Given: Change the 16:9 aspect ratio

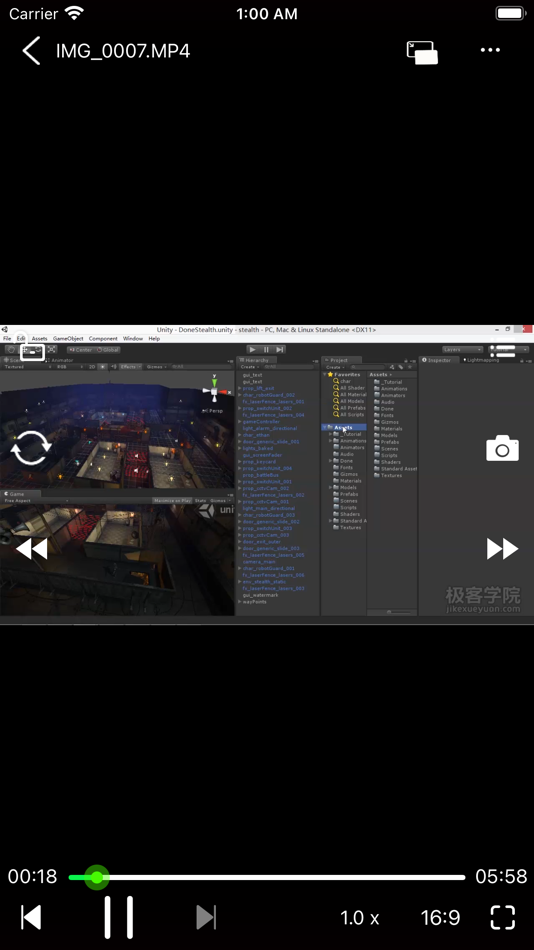Looking at the screenshot, I should click(441, 918).
